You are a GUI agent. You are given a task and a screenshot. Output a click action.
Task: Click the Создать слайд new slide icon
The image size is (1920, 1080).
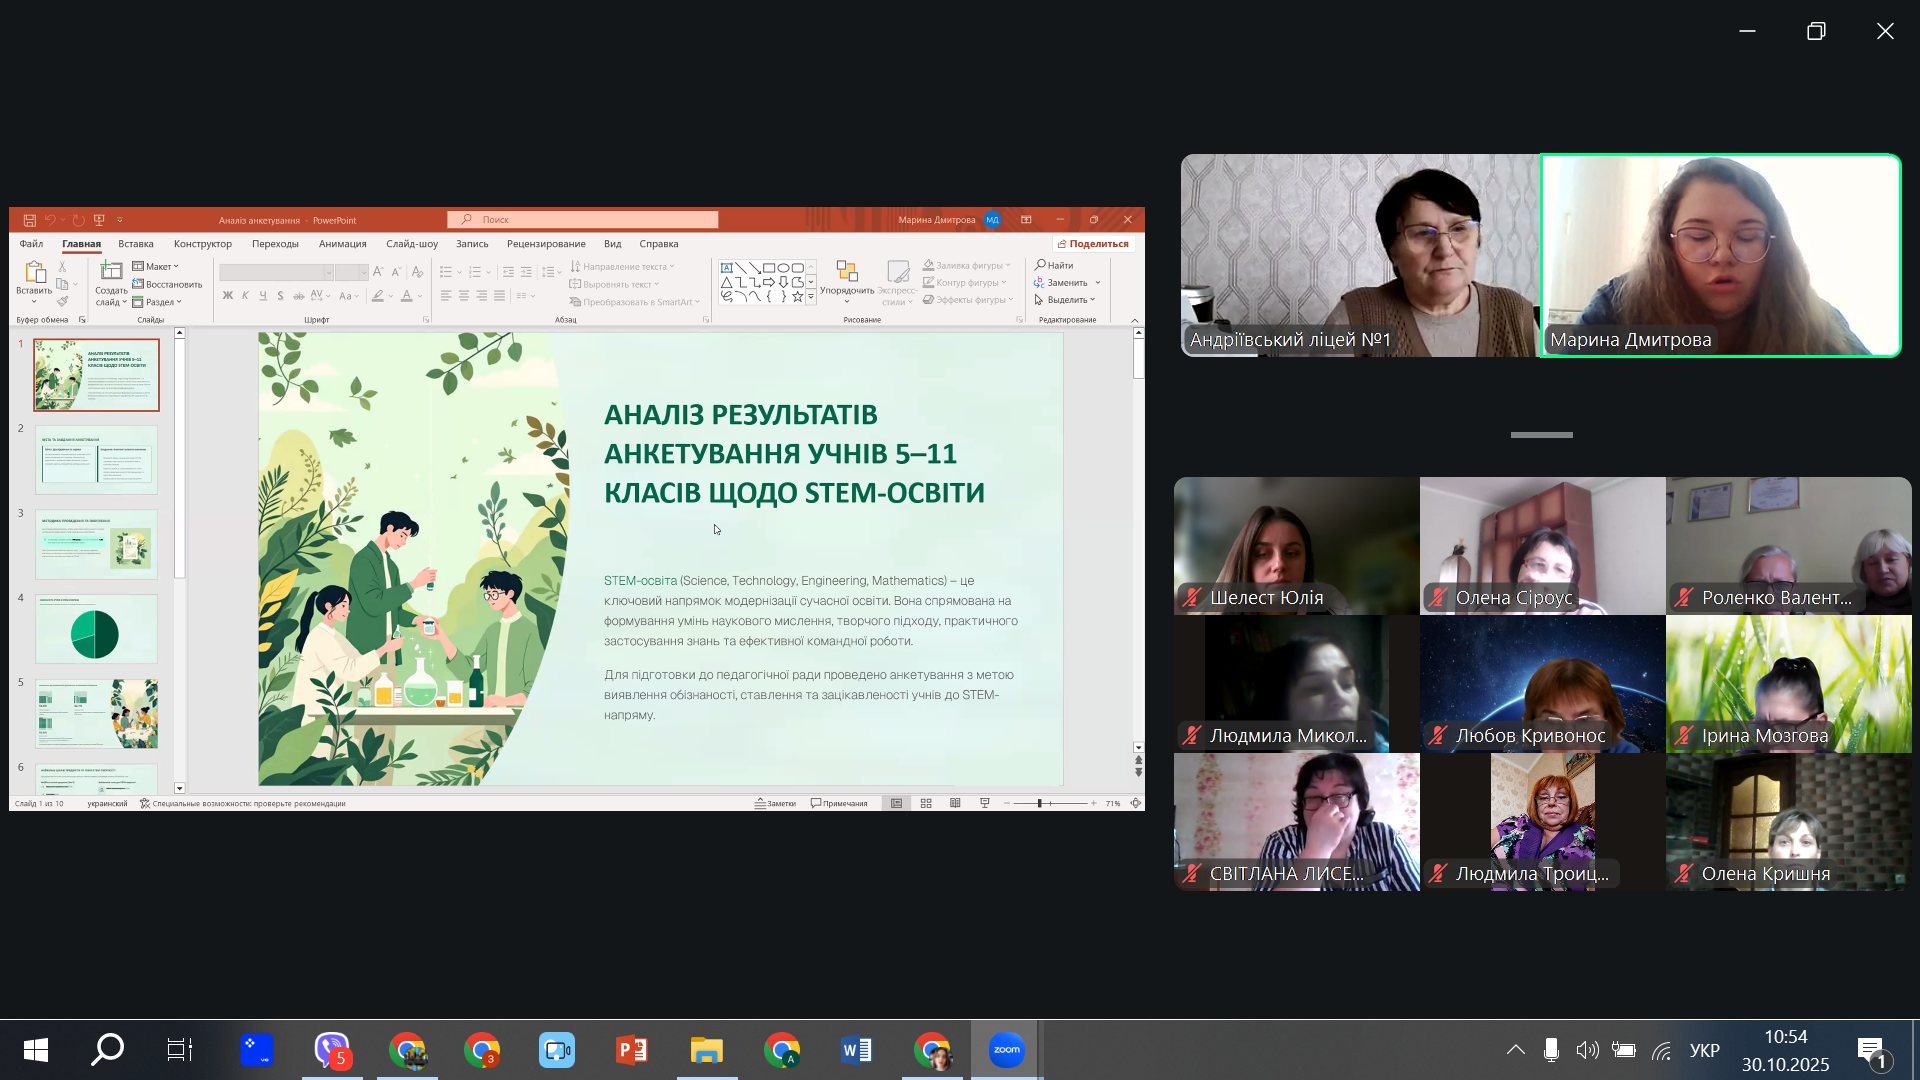click(x=111, y=271)
